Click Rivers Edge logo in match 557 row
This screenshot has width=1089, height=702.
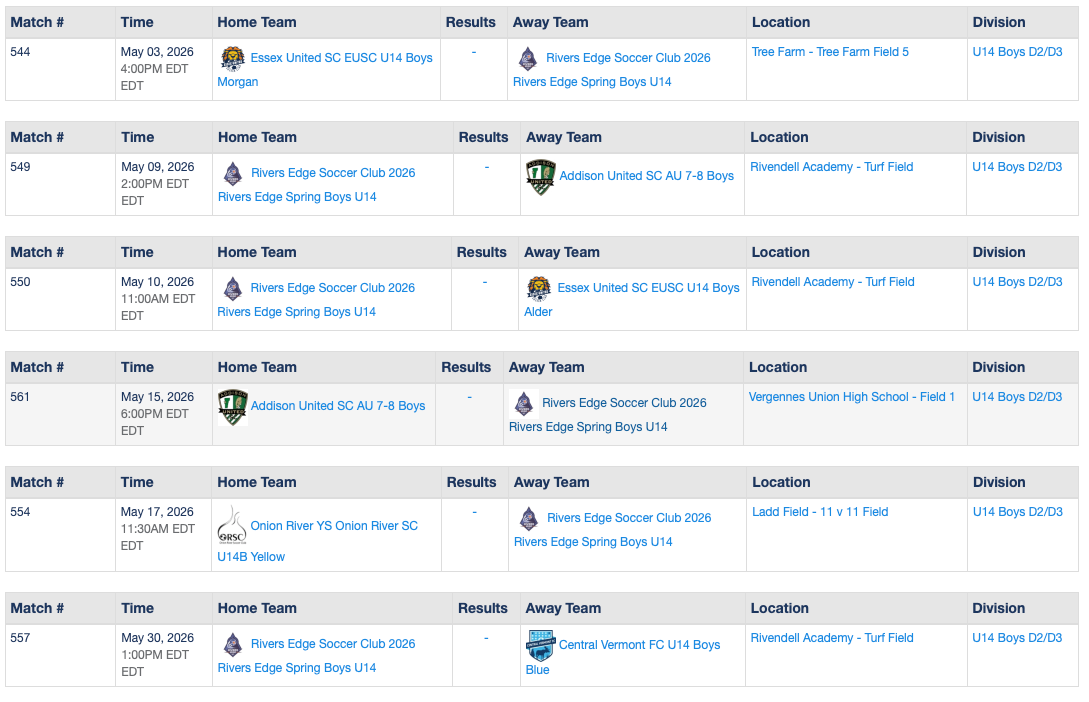[x=233, y=645]
